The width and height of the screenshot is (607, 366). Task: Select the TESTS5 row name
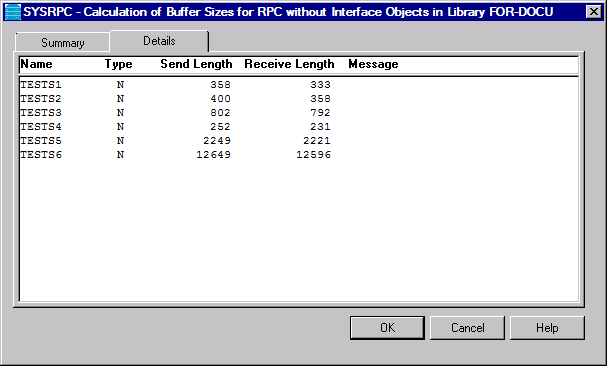point(41,140)
